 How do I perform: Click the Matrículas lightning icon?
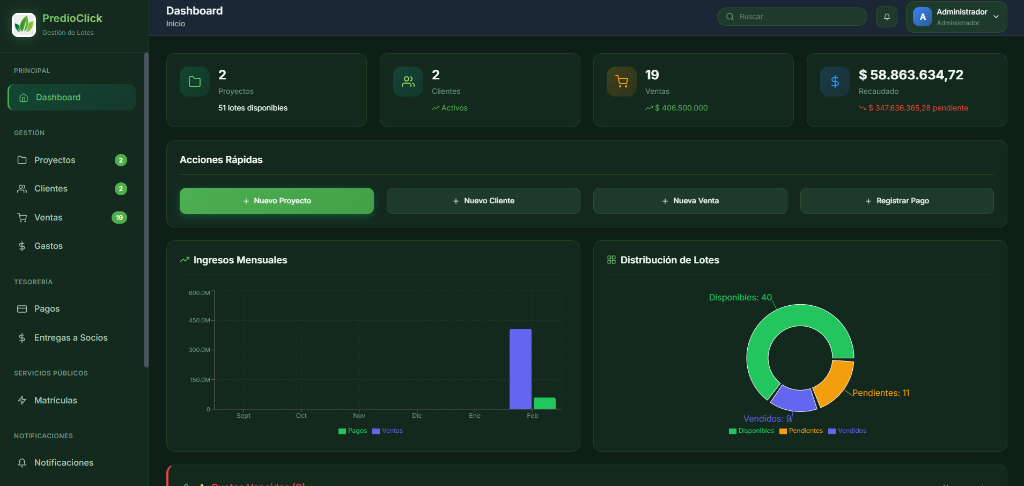[22, 400]
